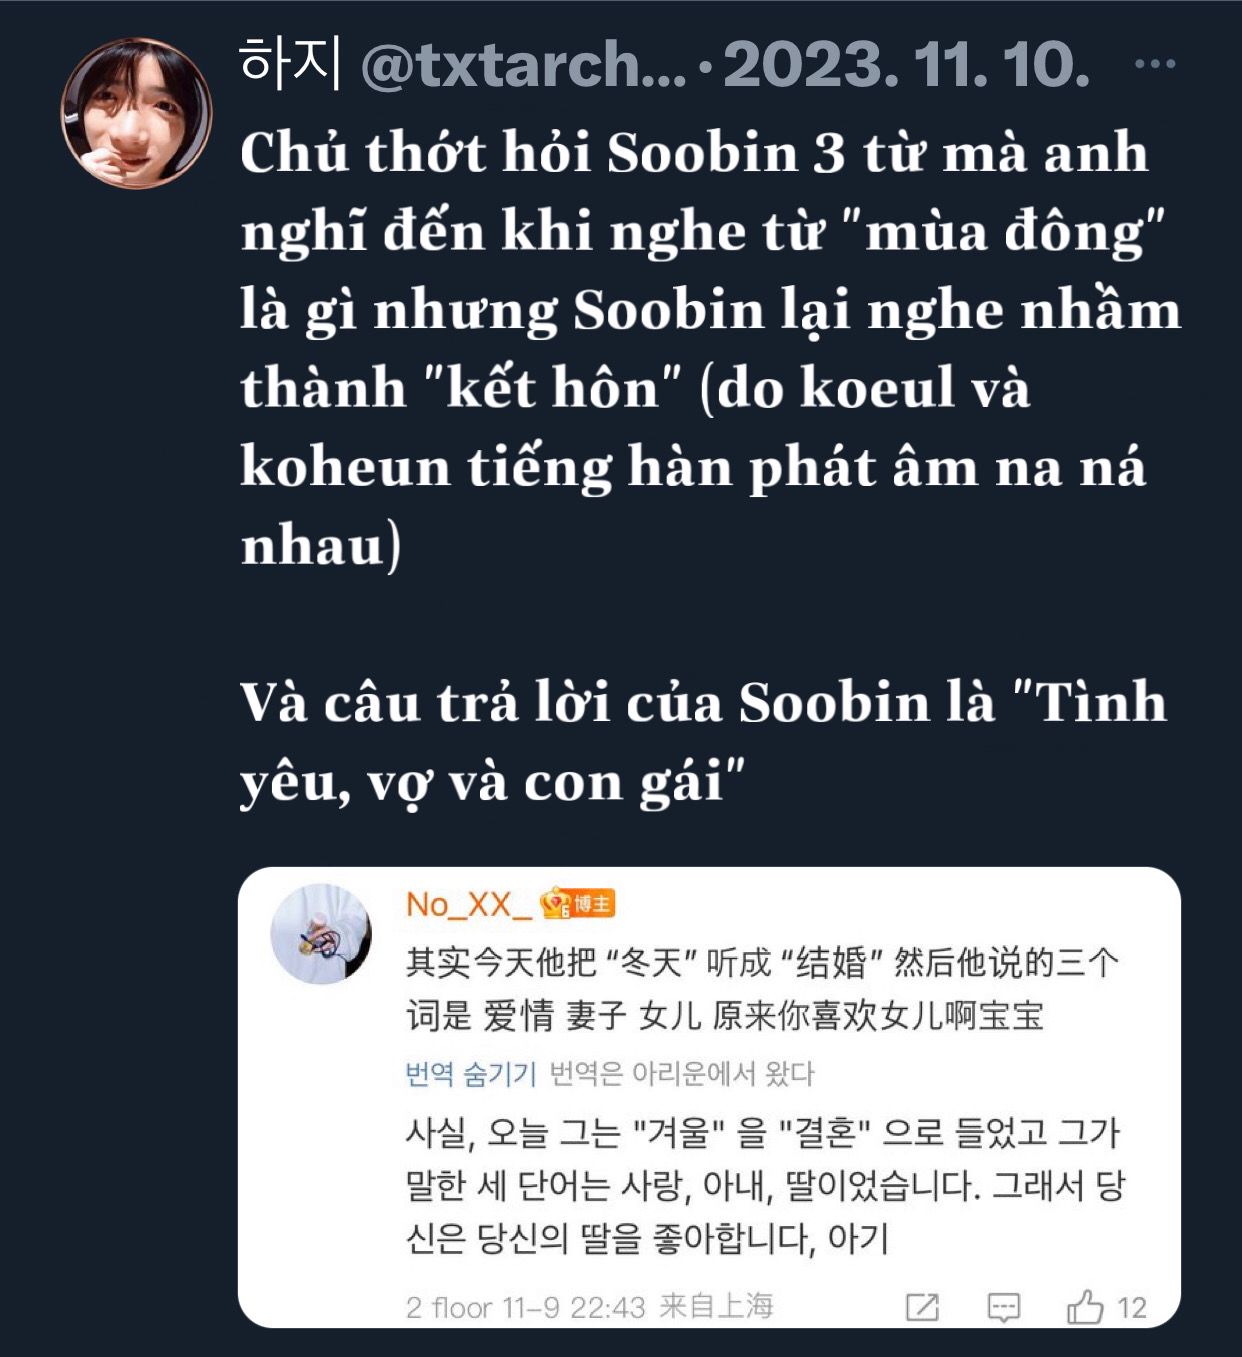Tap the share icon in the Weibo comment
Viewport: 1242px width, 1357px height.
(922, 1307)
